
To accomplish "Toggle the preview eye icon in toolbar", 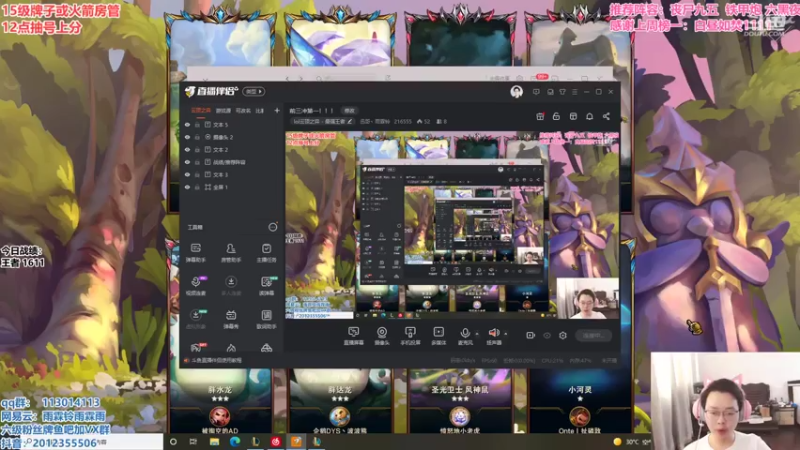I will pos(547,335).
